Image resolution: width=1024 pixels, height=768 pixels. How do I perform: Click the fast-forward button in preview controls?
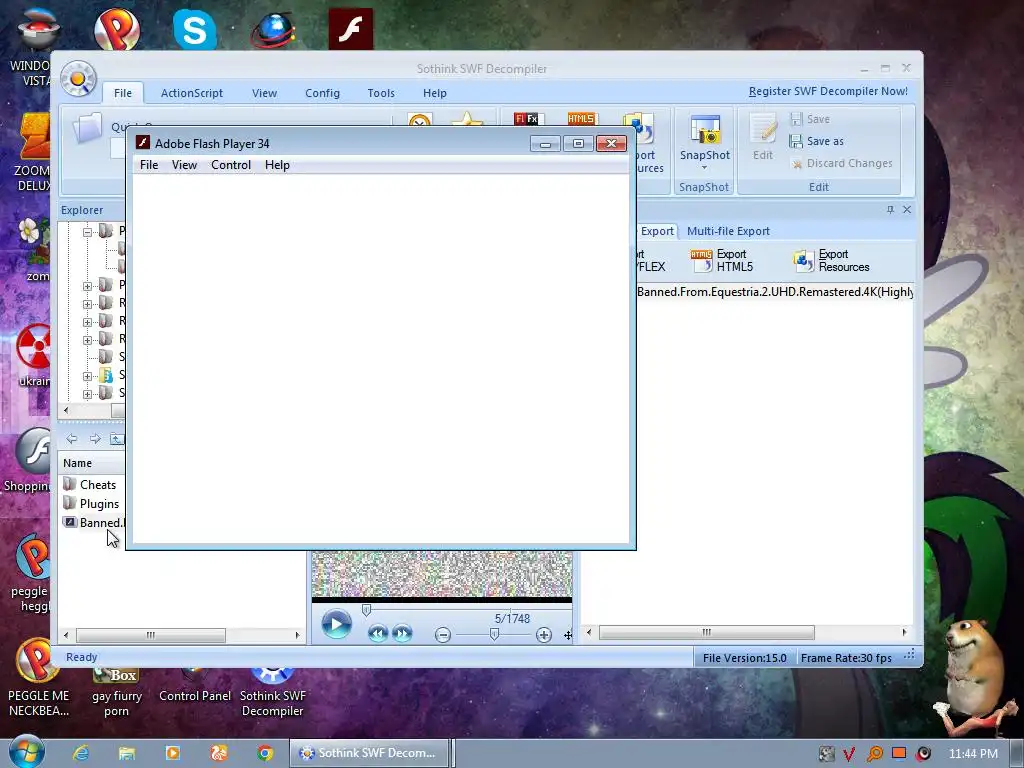(x=402, y=633)
